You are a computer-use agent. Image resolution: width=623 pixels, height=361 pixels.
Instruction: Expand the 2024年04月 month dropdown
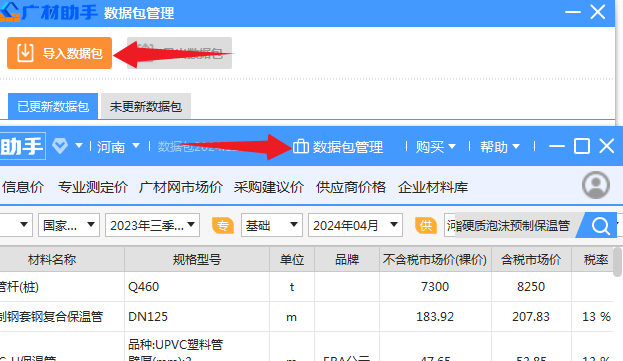pyautogui.click(x=355, y=225)
